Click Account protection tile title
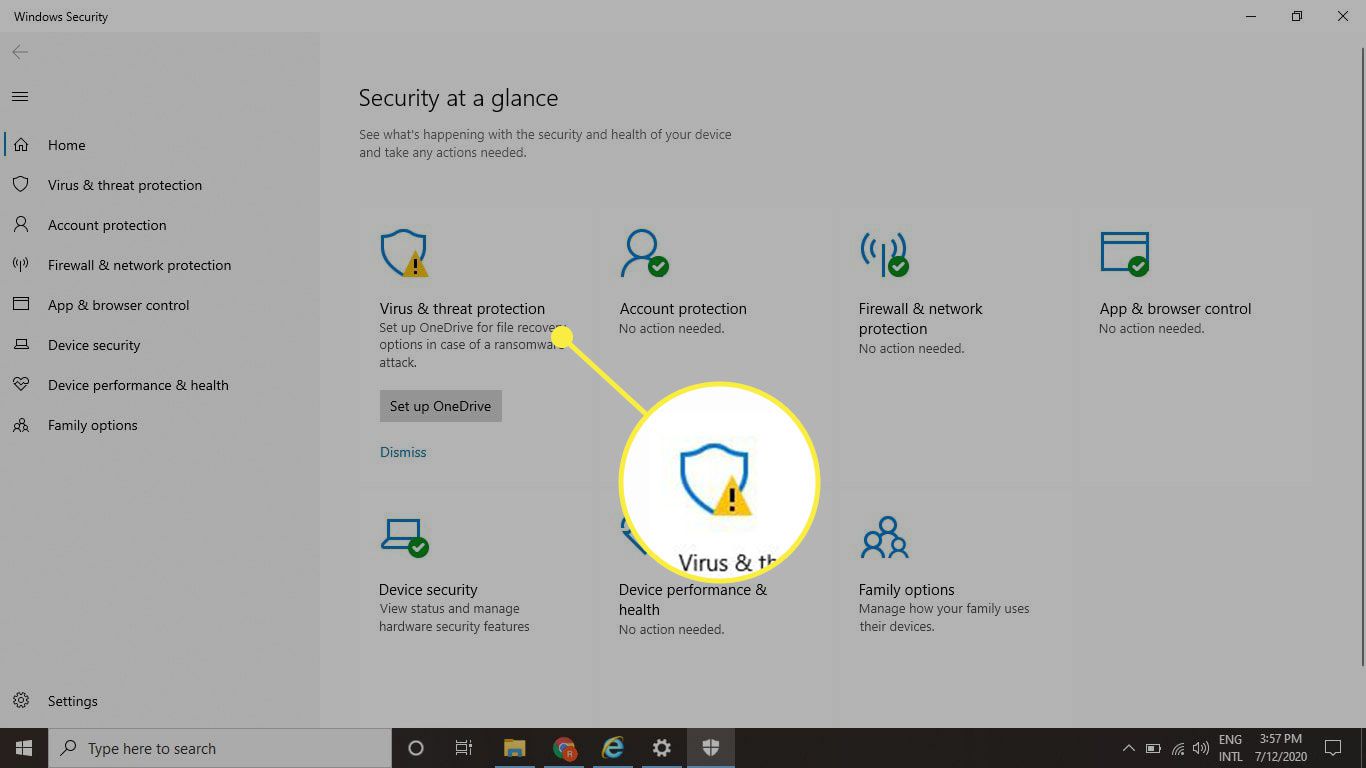Image resolution: width=1366 pixels, height=768 pixels. coord(683,309)
